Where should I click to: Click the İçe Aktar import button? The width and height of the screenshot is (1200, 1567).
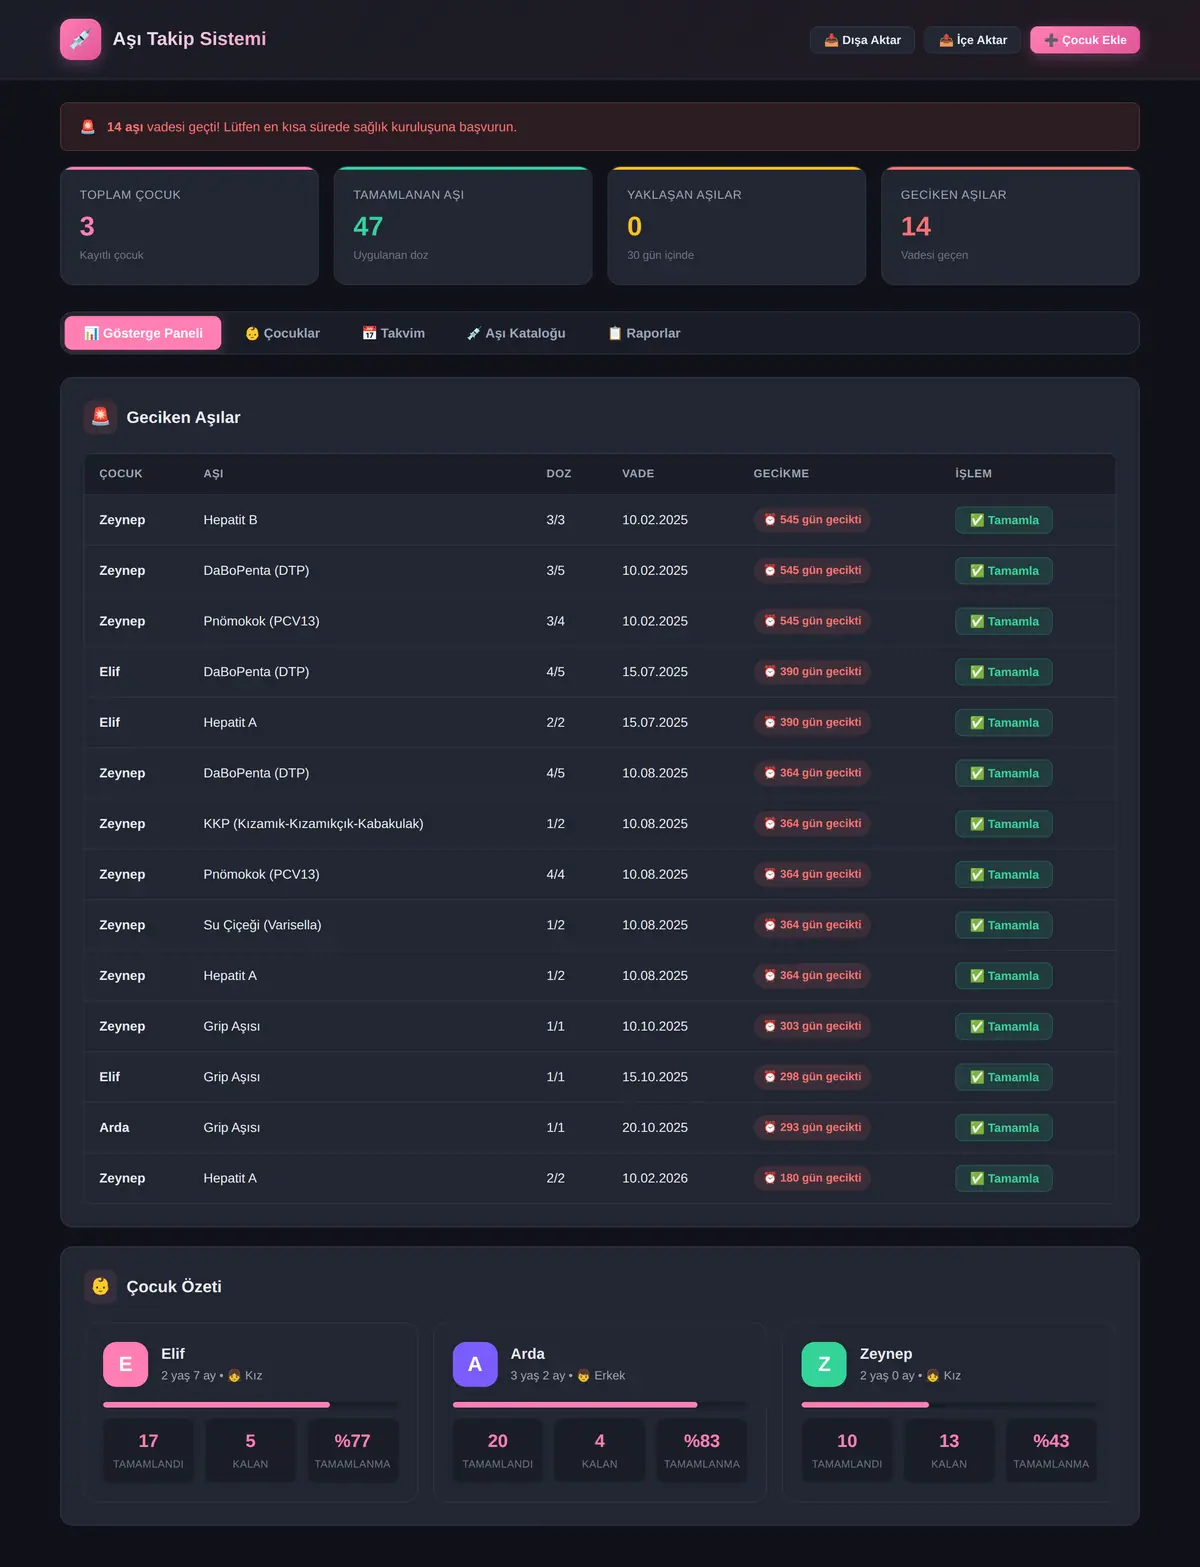tap(973, 40)
